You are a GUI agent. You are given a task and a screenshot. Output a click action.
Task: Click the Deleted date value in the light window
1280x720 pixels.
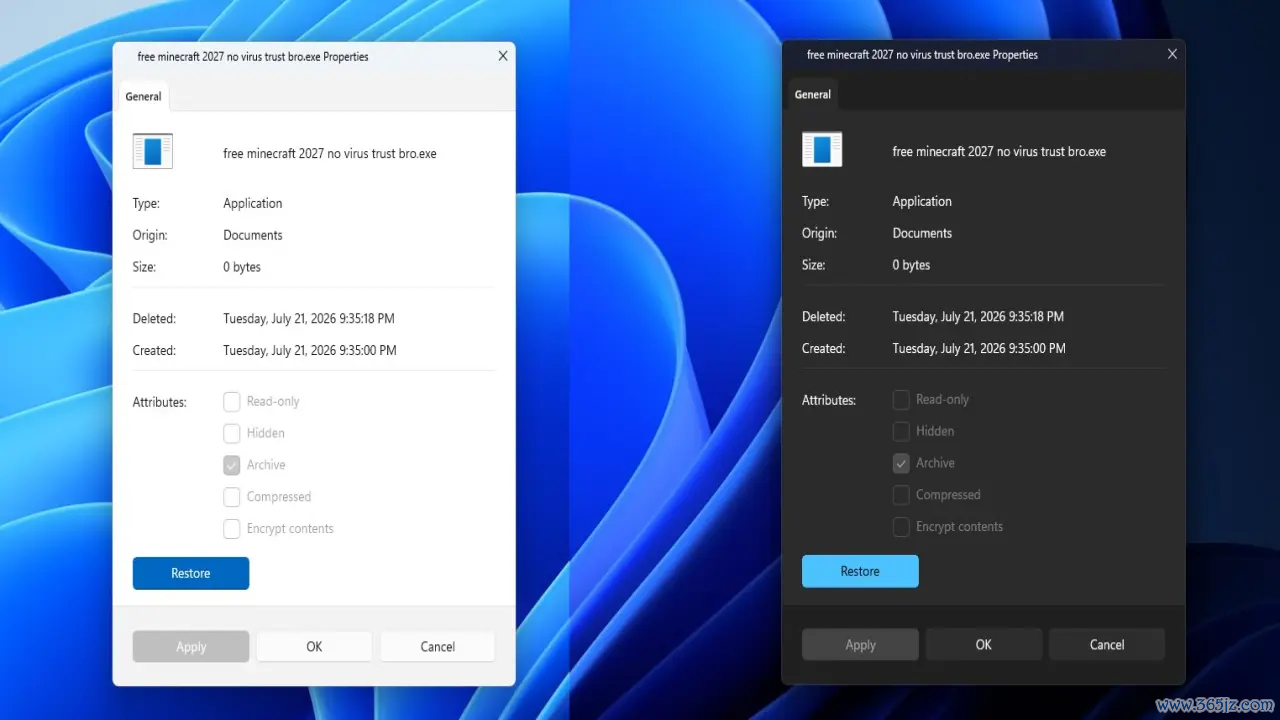click(x=309, y=319)
